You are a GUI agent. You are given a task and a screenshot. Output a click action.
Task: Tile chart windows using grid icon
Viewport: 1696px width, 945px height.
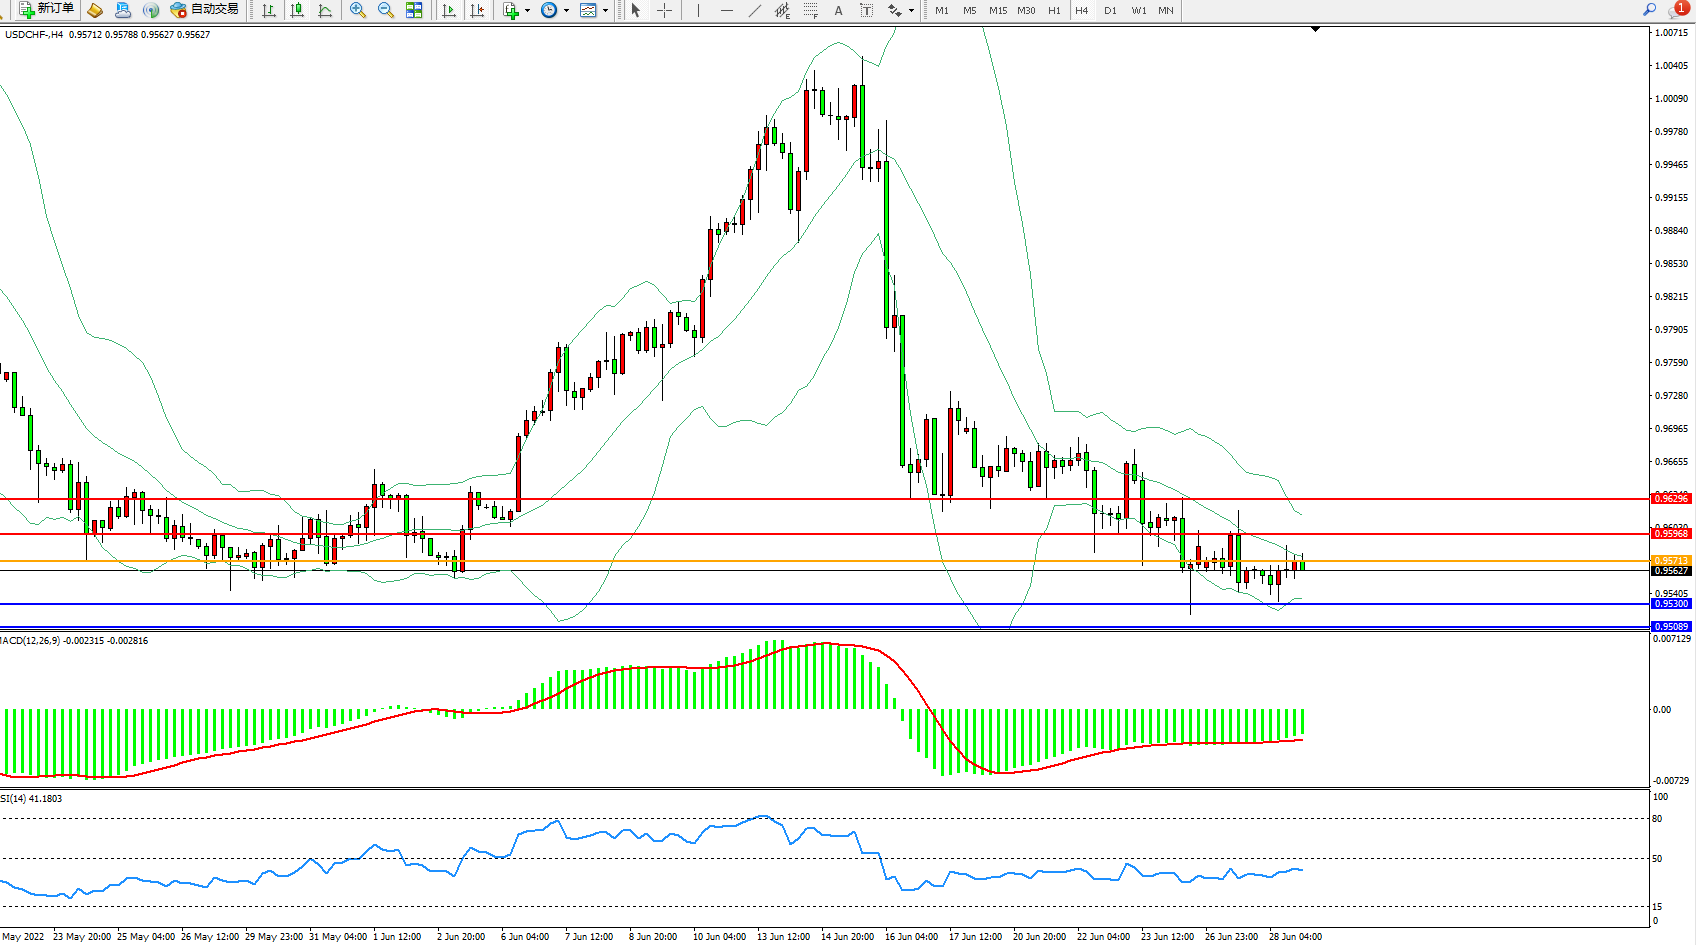tap(414, 10)
